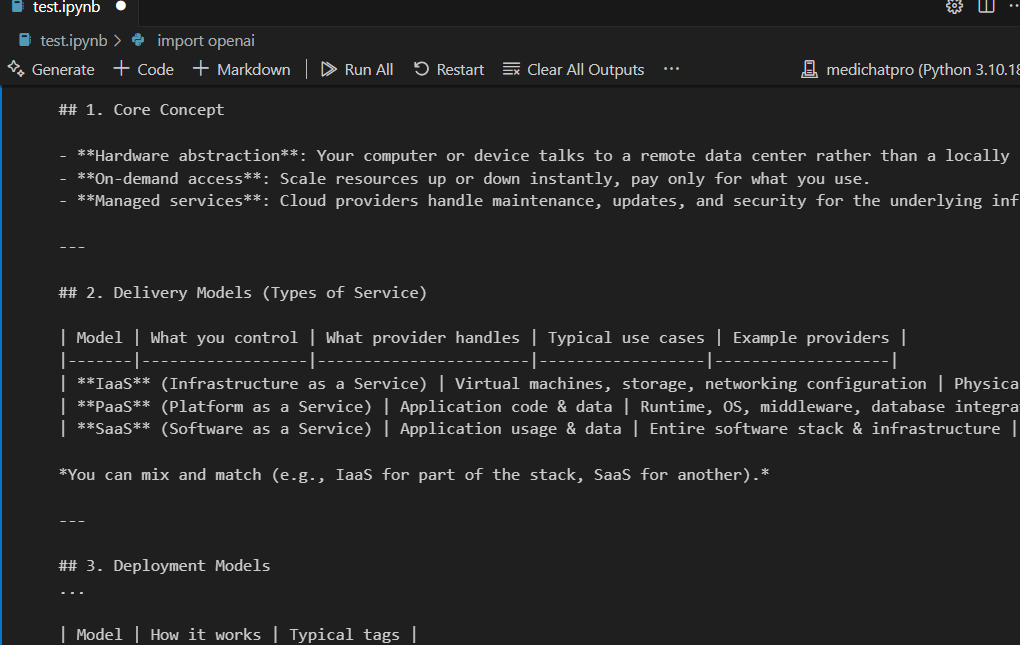Click the Python icon in the breadcrumb
The width and height of the screenshot is (1020, 645).
pyautogui.click(x=138, y=41)
